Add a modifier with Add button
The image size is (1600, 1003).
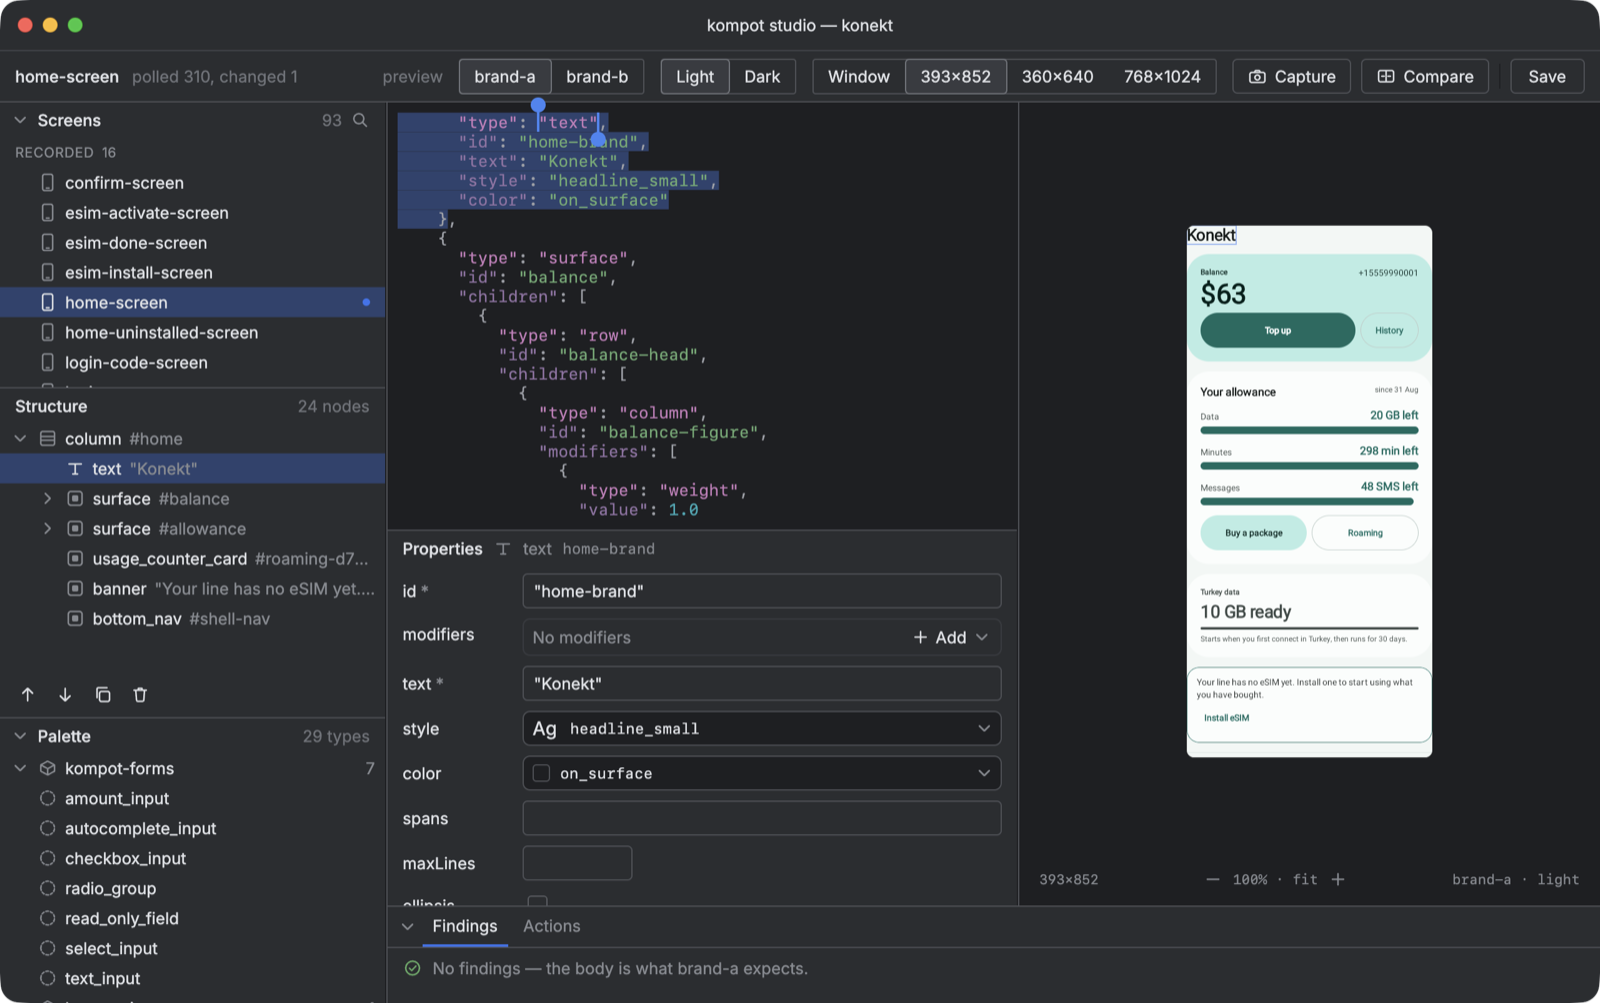click(951, 638)
